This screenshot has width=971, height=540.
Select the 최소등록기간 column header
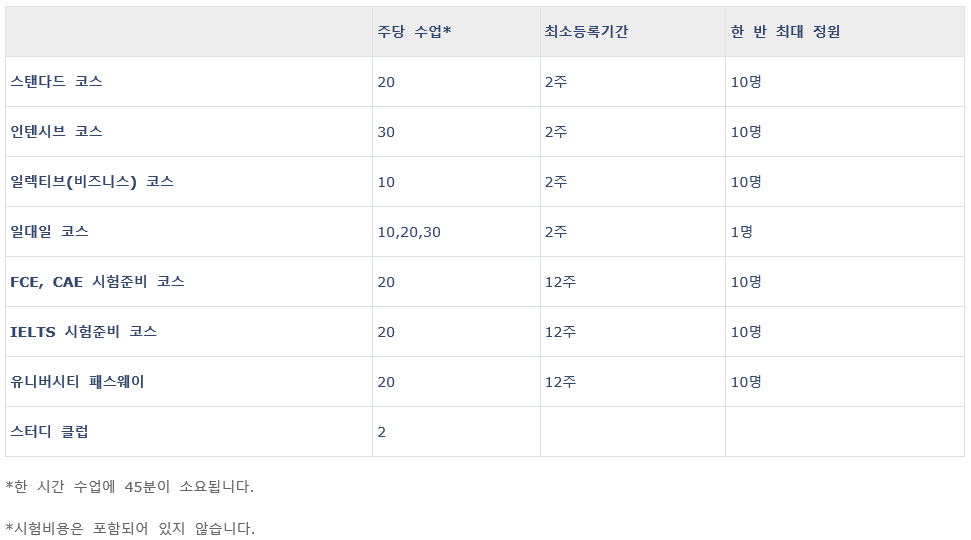pyautogui.click(x=586, y=32)
